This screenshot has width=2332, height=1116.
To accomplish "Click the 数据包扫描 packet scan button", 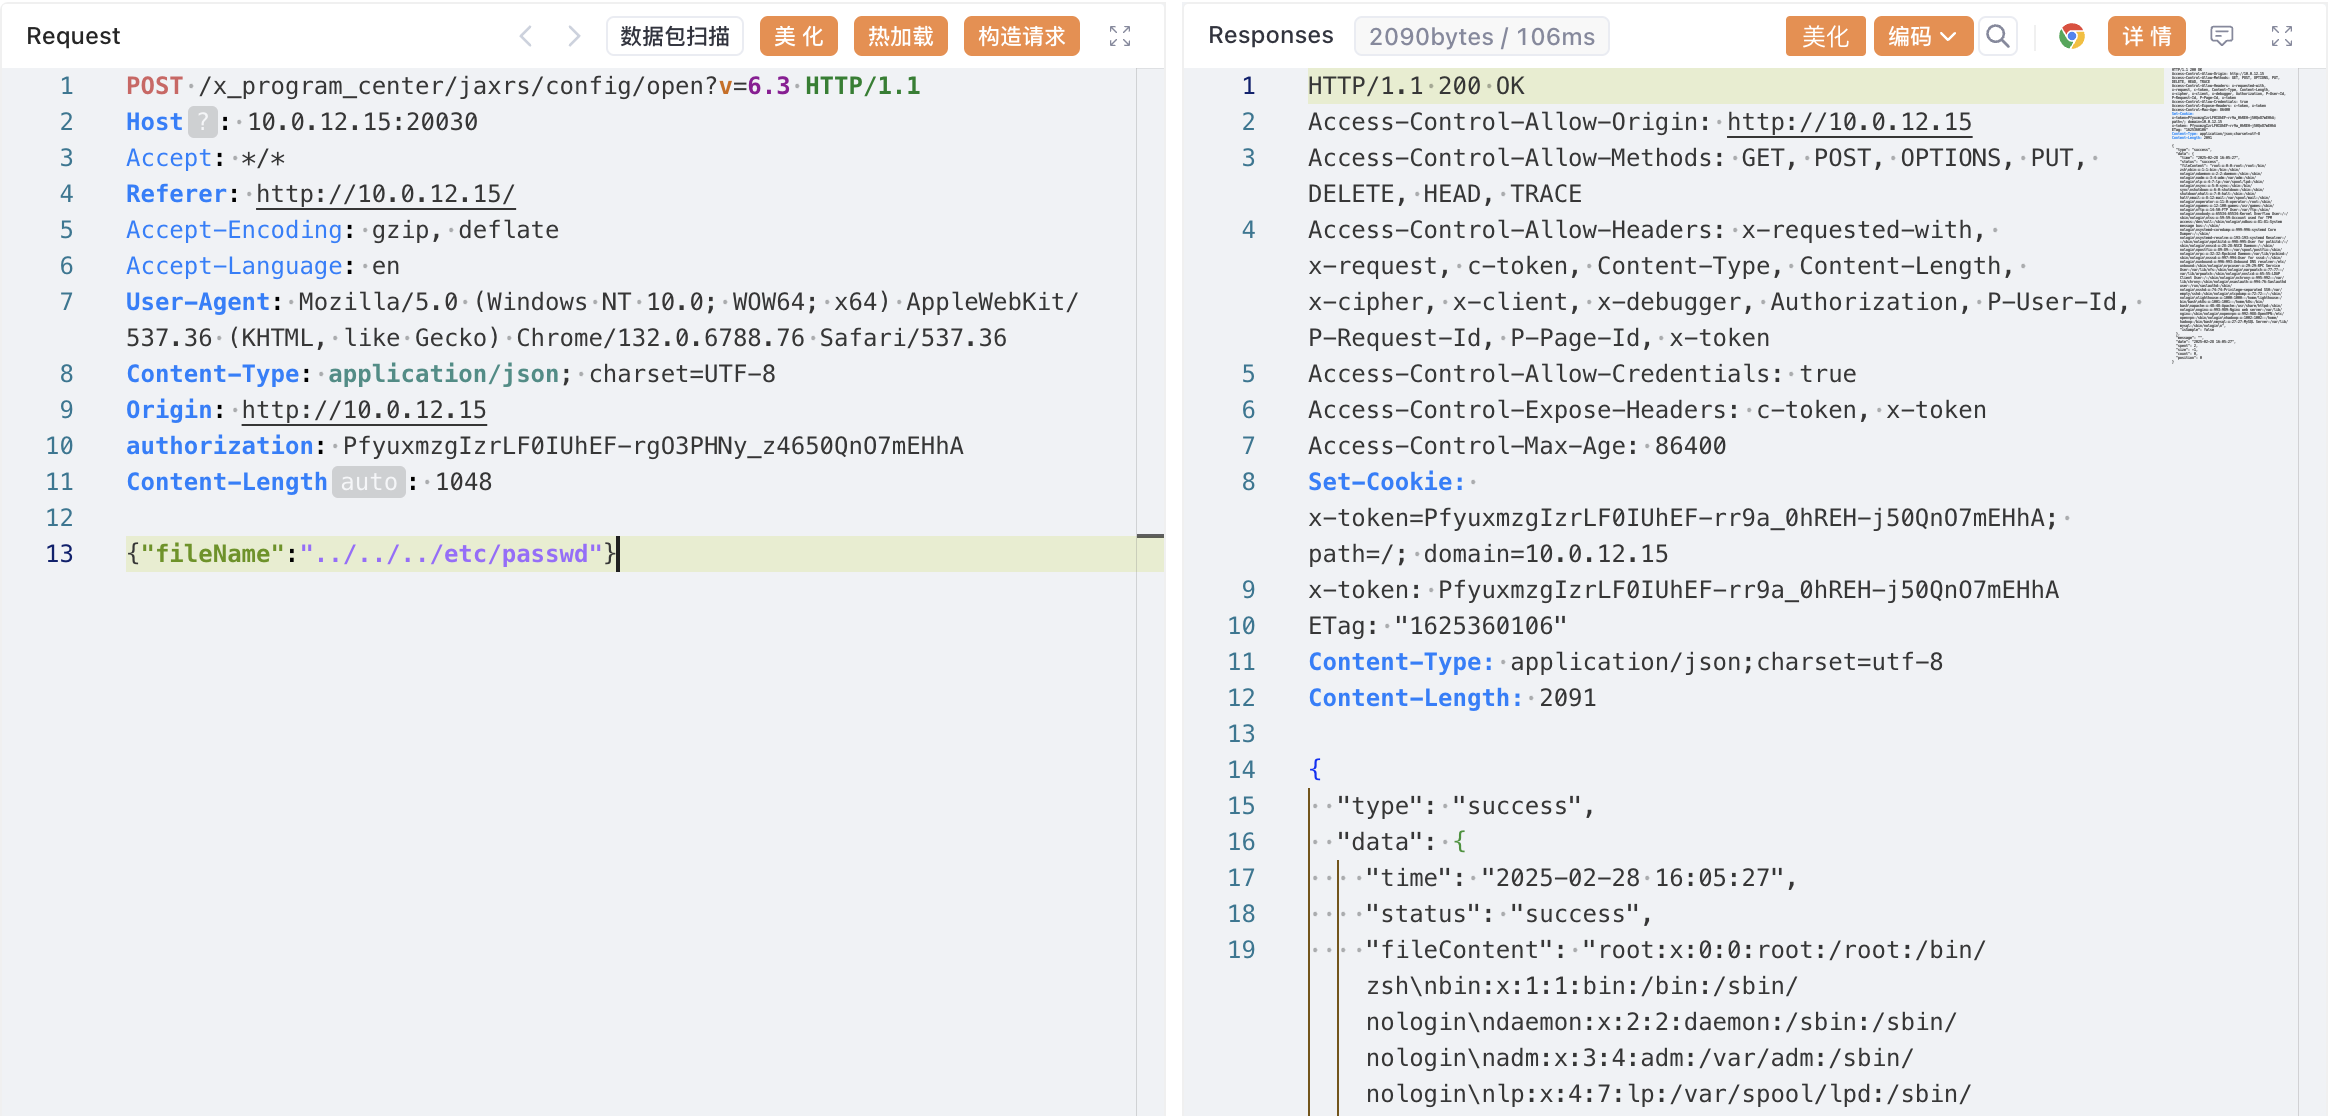I will point(675,37).
